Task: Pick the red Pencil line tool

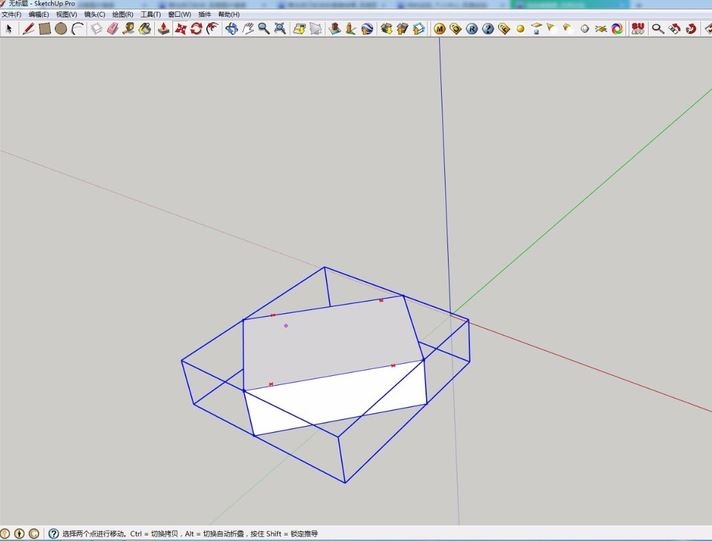Action: click(29, 29)
